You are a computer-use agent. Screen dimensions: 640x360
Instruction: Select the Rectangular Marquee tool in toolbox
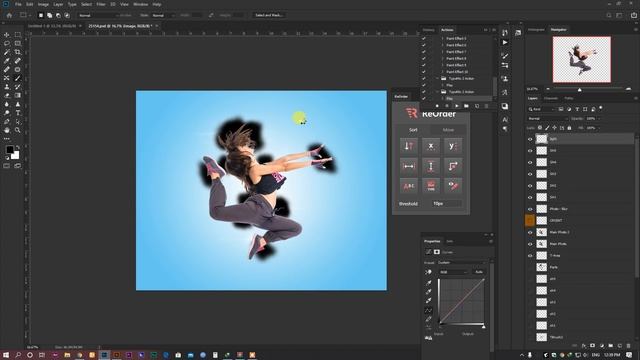[18, 35]
